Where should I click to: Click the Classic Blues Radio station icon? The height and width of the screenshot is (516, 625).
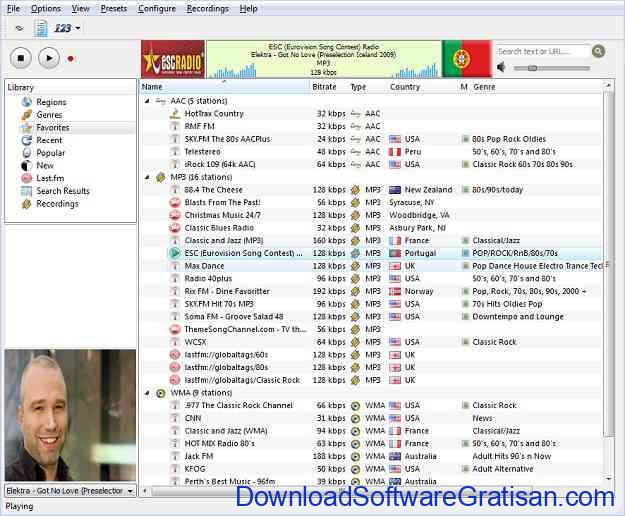(x=175, y=228)
